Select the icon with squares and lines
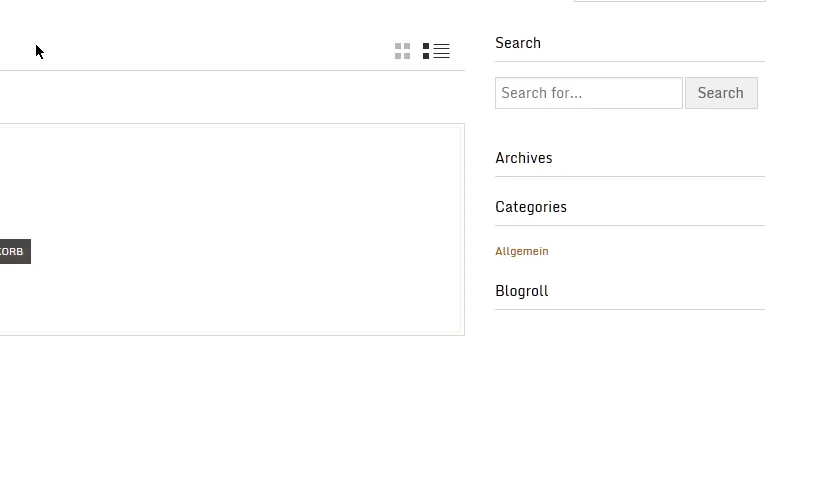This screenshot has width=839, height=479. click(436, 51)
